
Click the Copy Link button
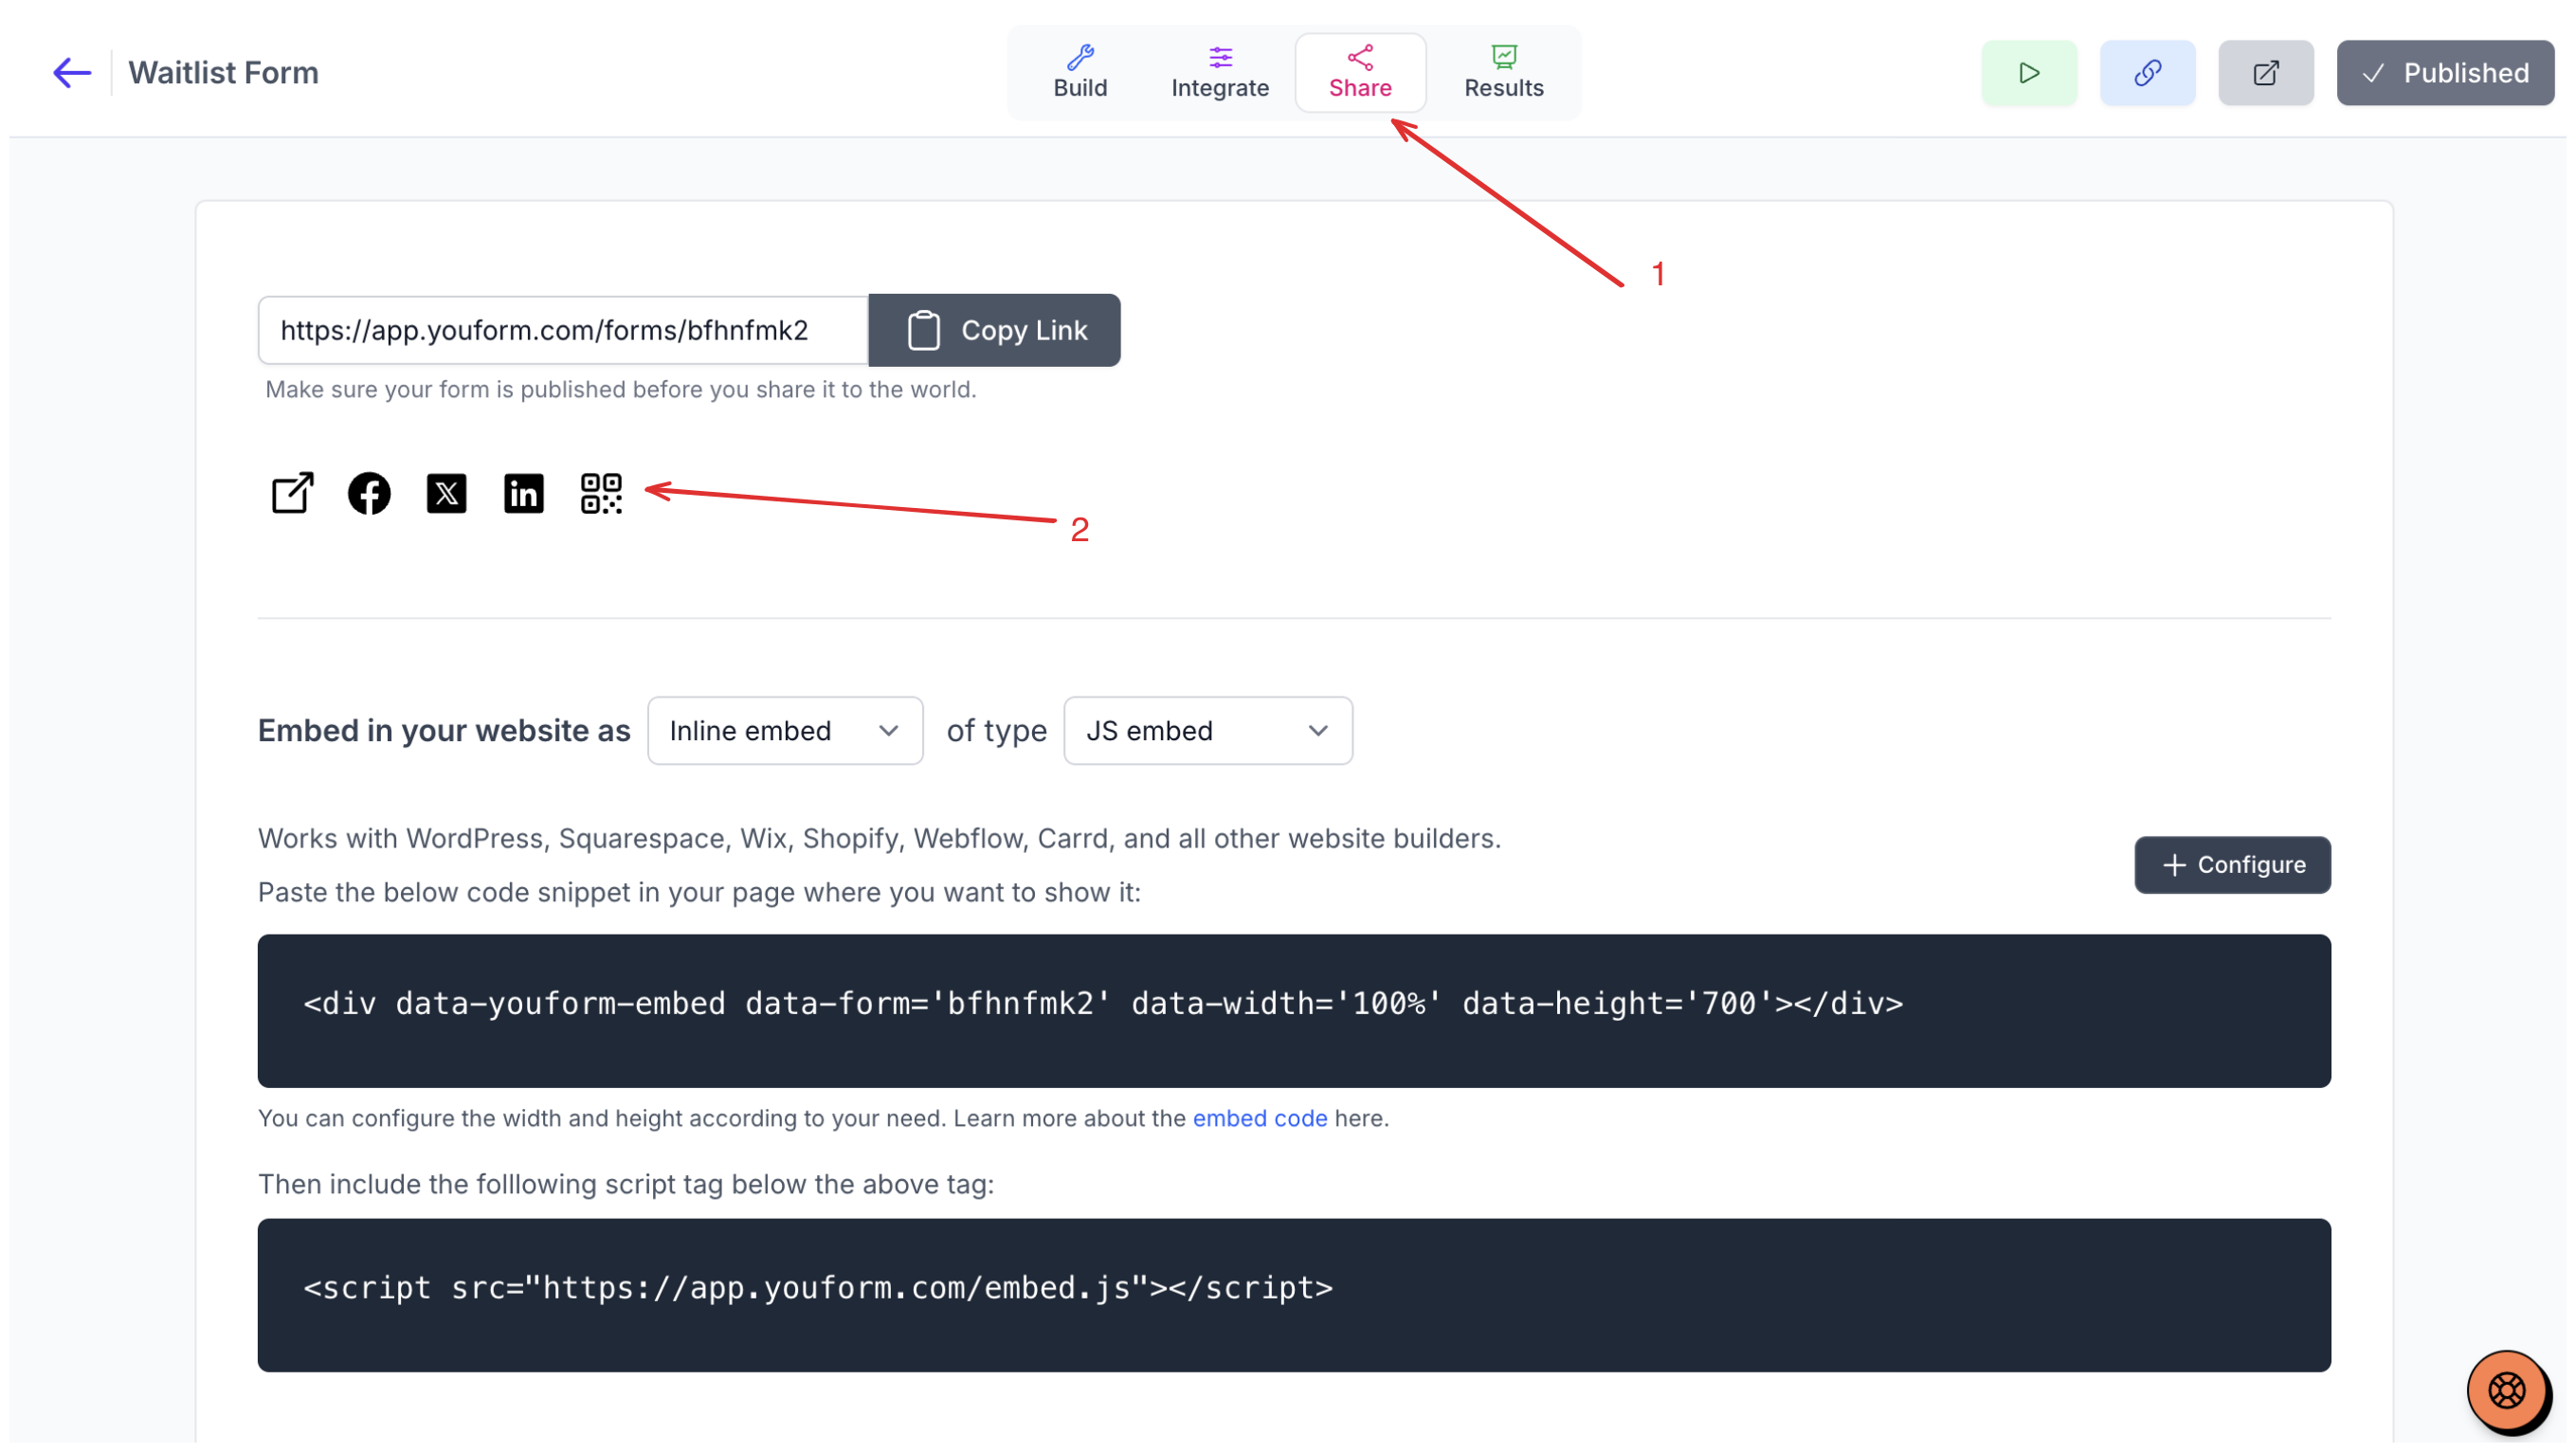(994, 330)
